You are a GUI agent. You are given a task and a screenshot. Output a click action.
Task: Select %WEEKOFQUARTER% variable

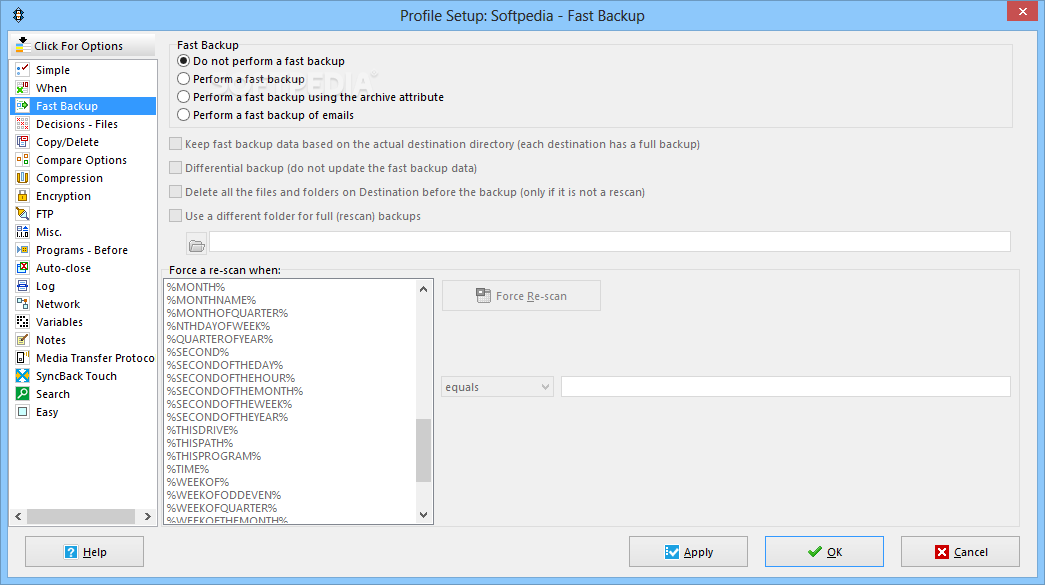tap(222, 508)
